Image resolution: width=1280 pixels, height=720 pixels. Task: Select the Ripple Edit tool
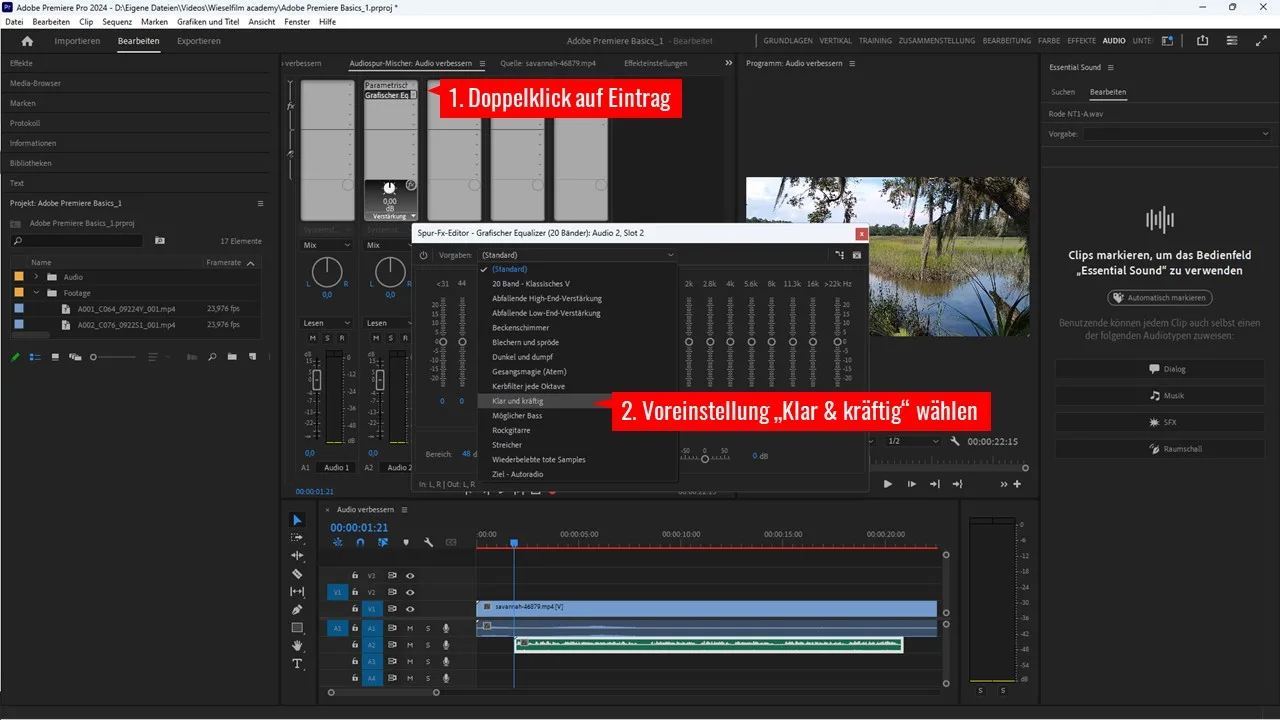point(297,555)
